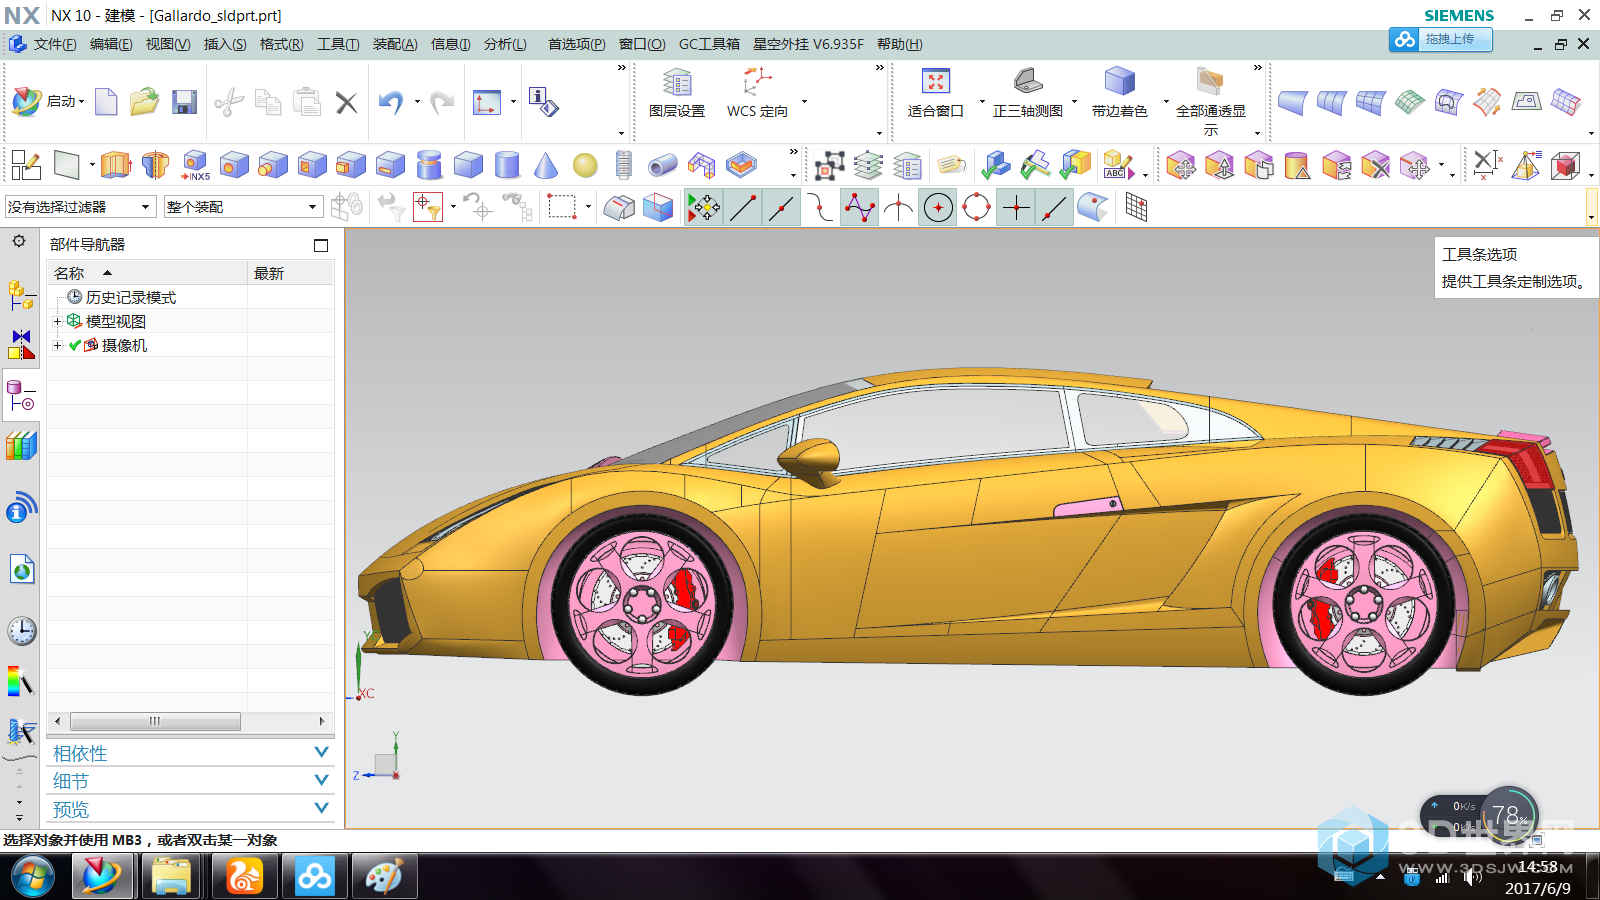Viewport: 1600px width, 900px height.
Task: Open the 装配(A) menu
Action: pos(395,44)
